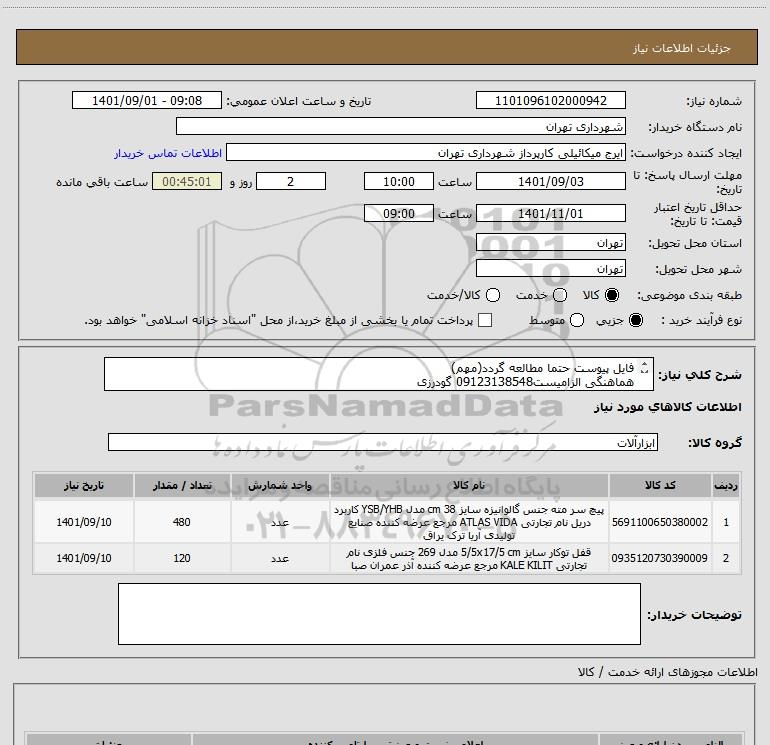The image size is (770, 745).
Task: Click the نام کالا column header
Action: click(x=469, y=485)
